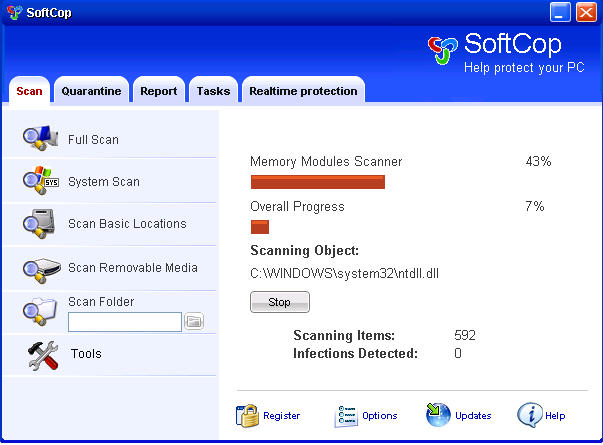The width and height of the screenshot is (603, 445).
Task: Open the Help link
Action: pyautogui.click(x=555, y=416)
